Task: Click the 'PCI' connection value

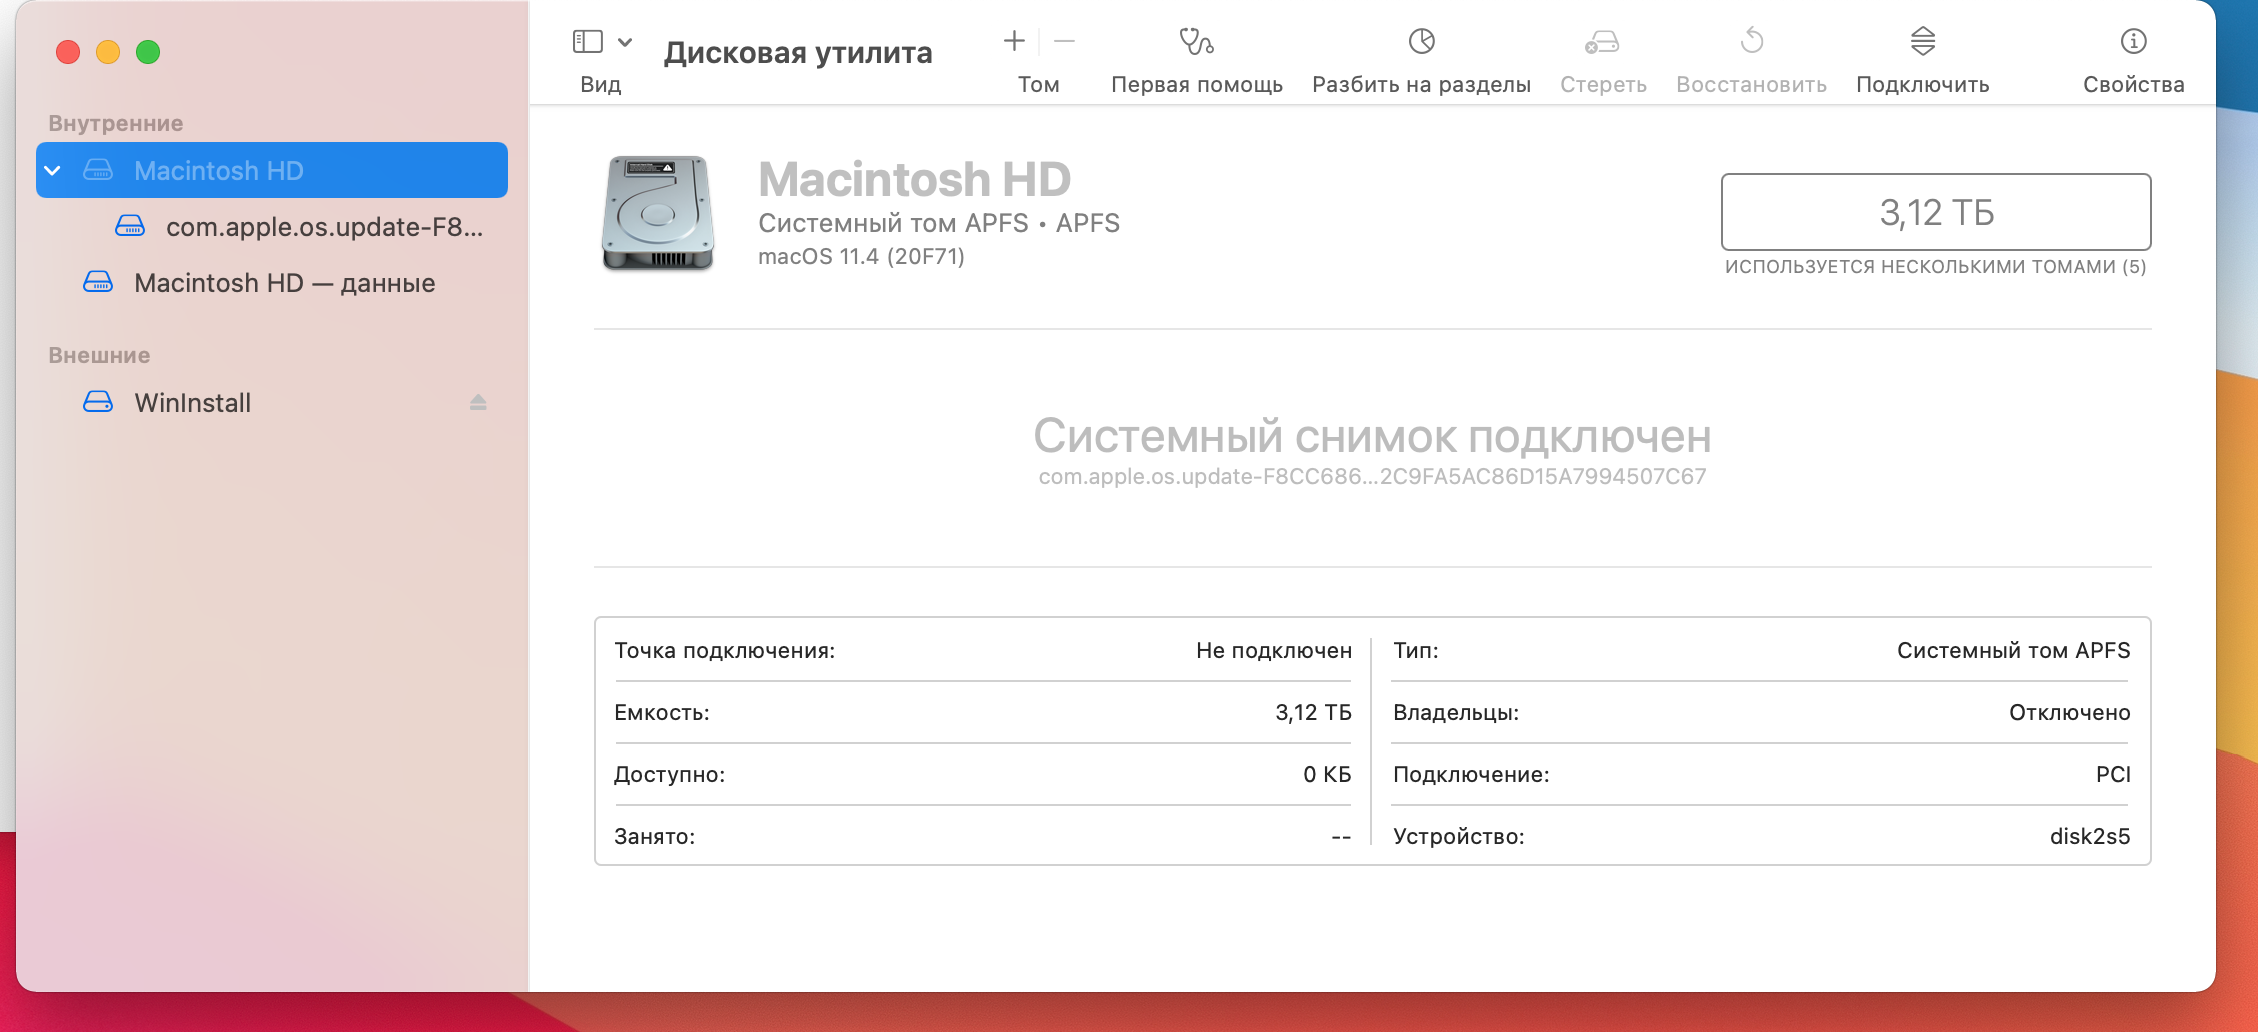Action: (x=2113, y=775)
